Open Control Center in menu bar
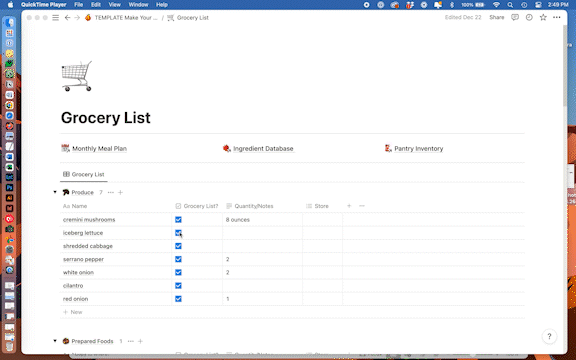The image size is (576, 360). tap(538, 5)
